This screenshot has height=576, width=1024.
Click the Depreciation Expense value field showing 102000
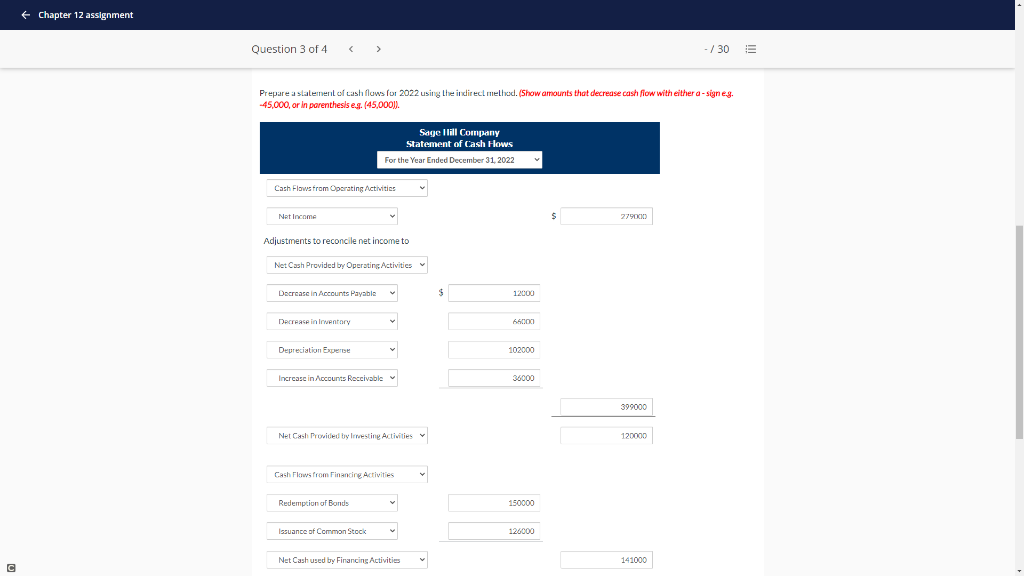click(494, 349)
